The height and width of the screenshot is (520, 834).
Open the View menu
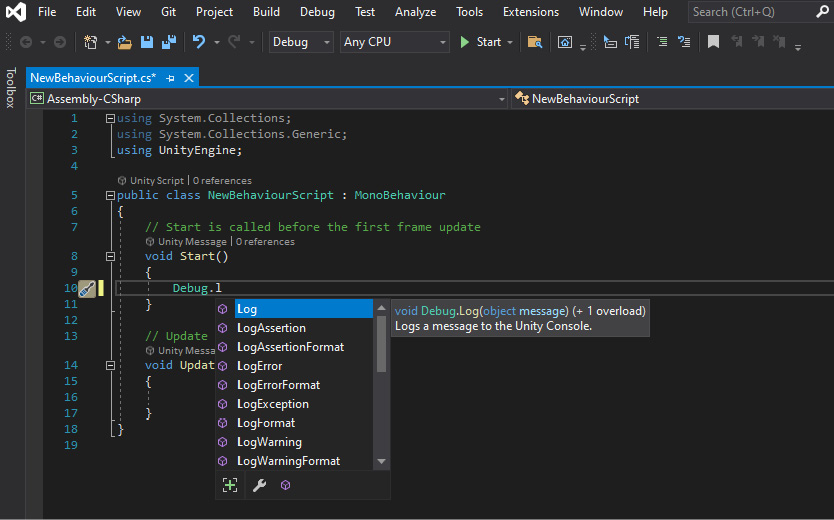pos(128,12)
